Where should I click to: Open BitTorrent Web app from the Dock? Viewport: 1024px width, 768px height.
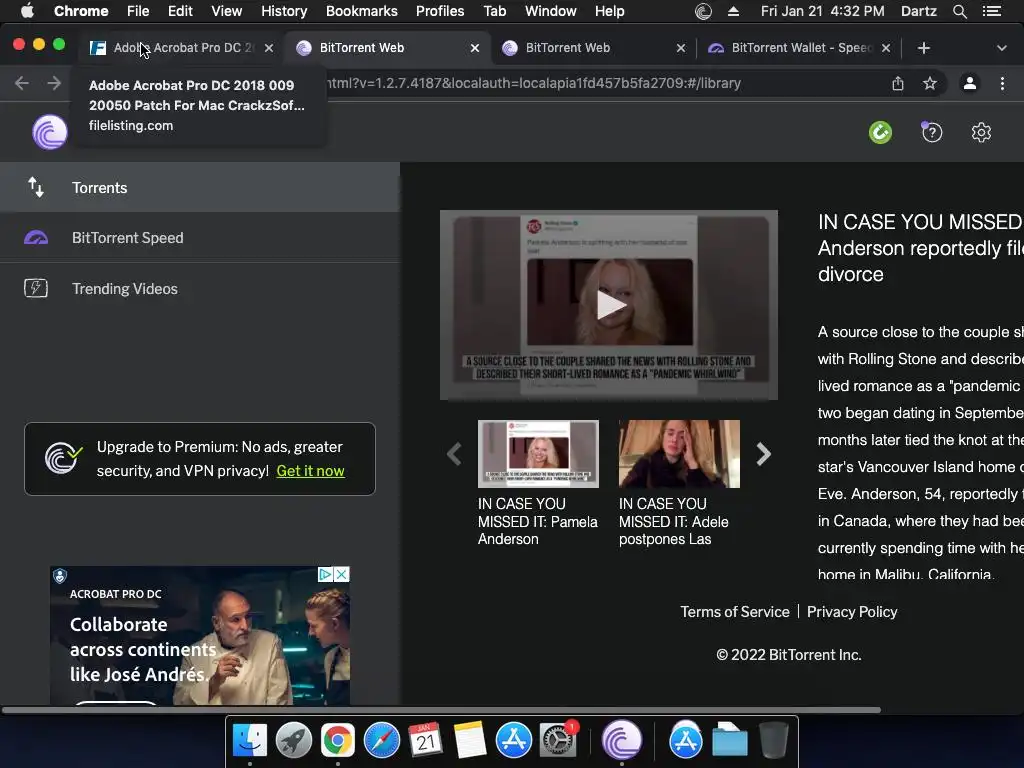[622, 741]
